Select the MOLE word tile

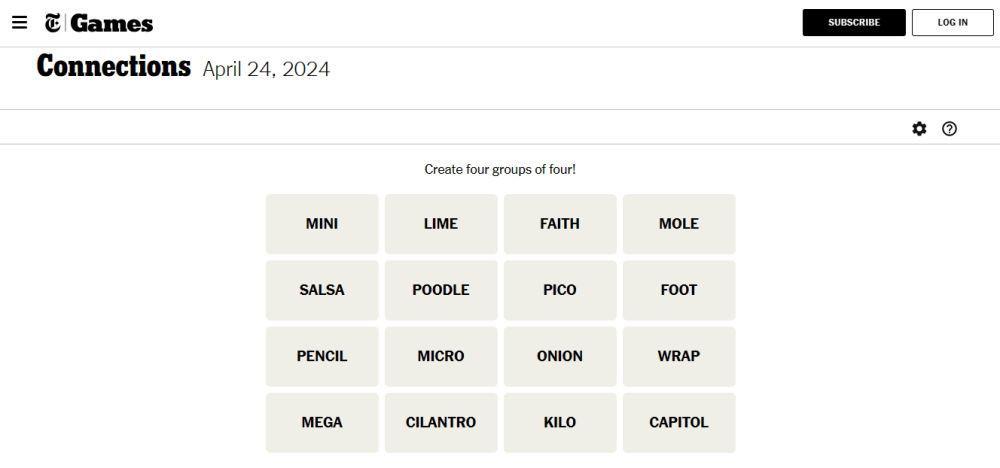pyautogui.click(x=679, y=224)
